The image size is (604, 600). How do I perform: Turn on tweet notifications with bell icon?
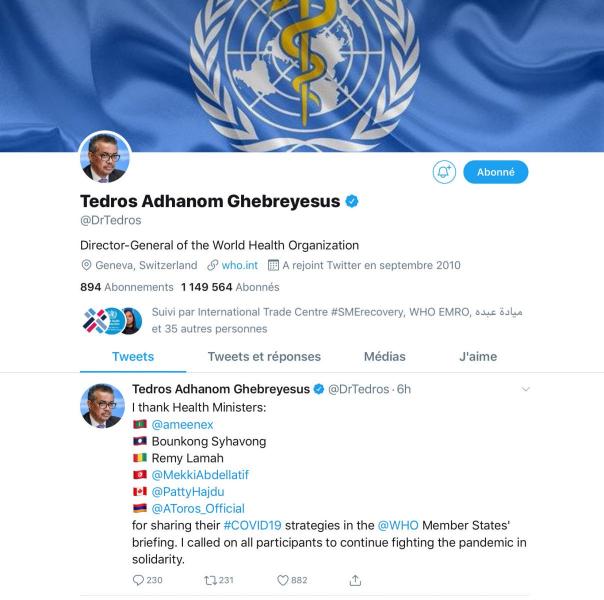click(x=444, y=172)
